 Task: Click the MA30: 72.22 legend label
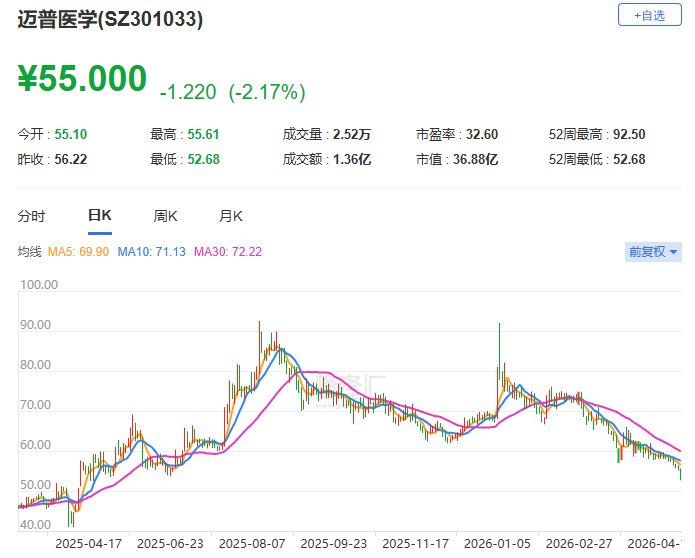pos(228,252)
